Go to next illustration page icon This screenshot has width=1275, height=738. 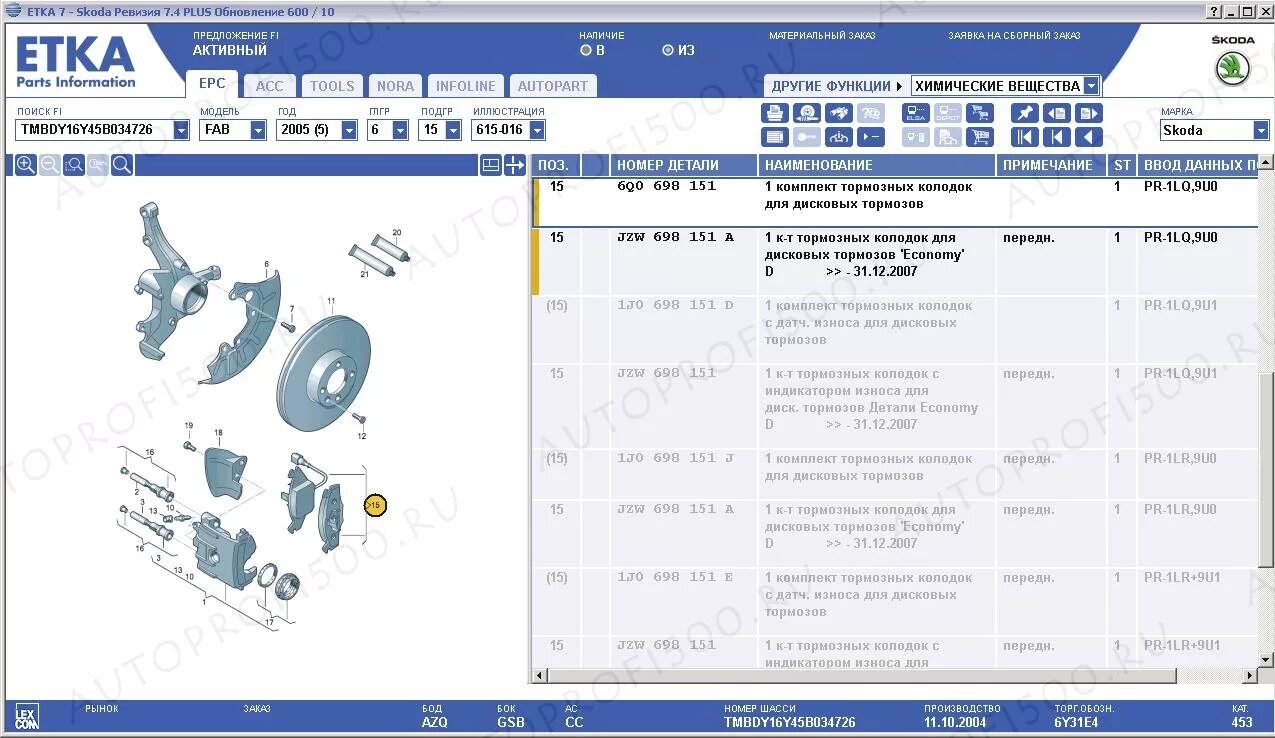[x=1089, y=114]
